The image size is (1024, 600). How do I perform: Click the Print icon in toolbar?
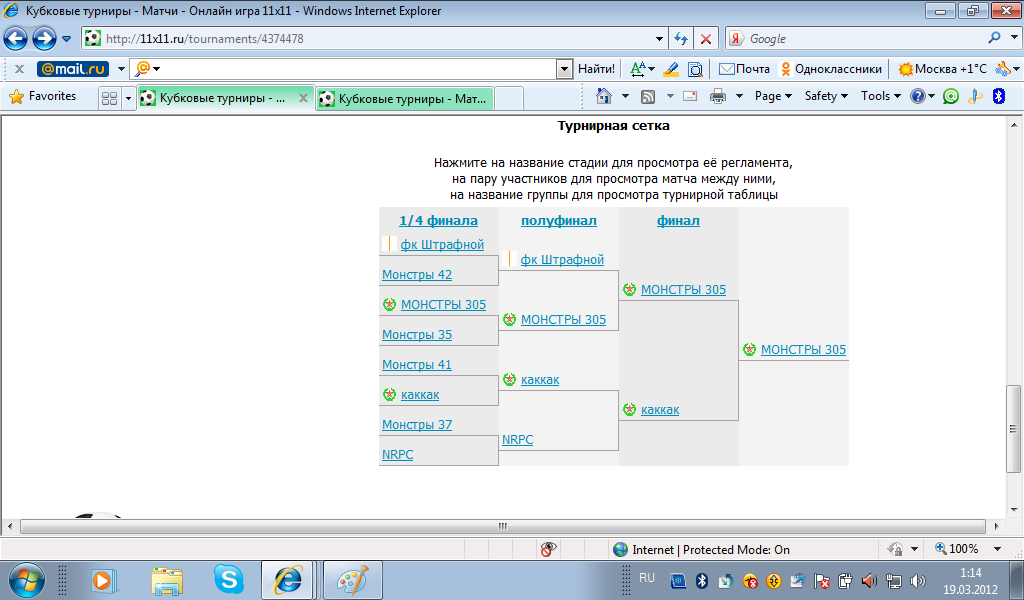717,96
